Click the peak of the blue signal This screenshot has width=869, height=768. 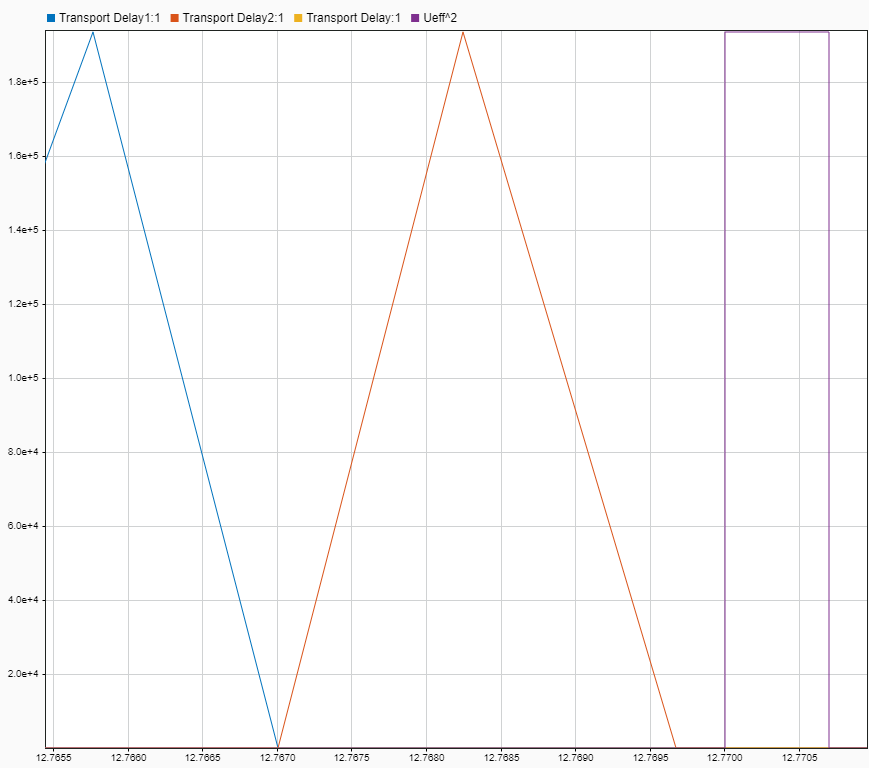tap(93, 32)
